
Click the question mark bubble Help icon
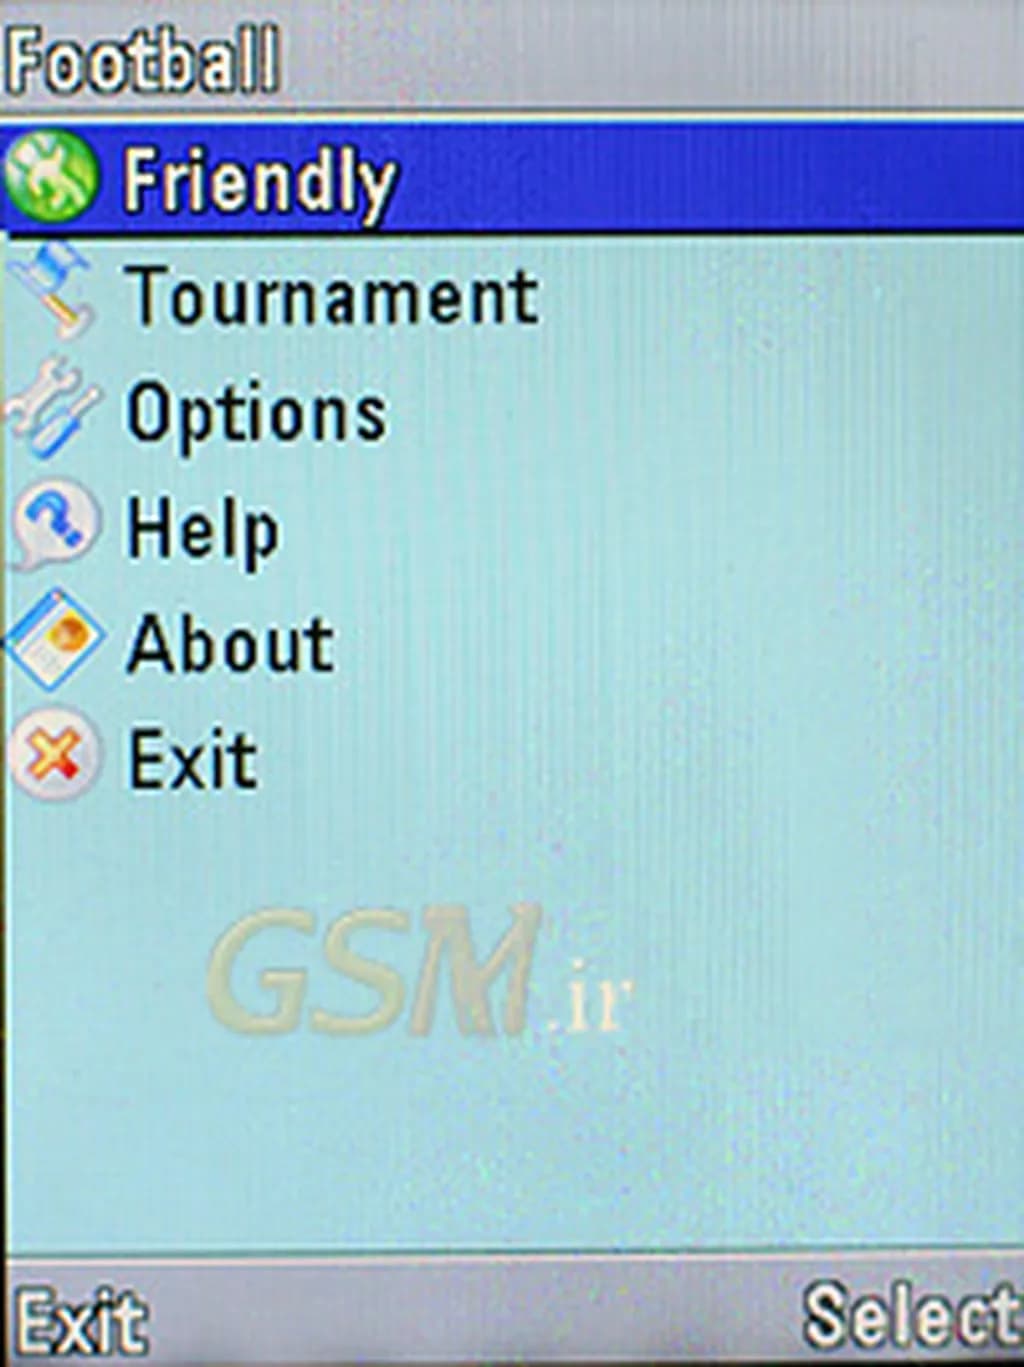54,526
